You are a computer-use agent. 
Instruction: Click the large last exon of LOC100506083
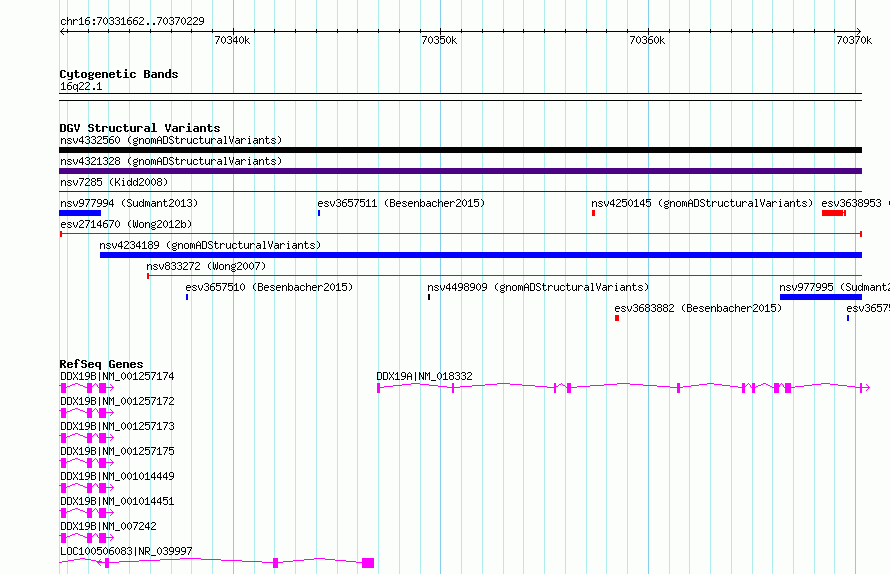point(368,563)
